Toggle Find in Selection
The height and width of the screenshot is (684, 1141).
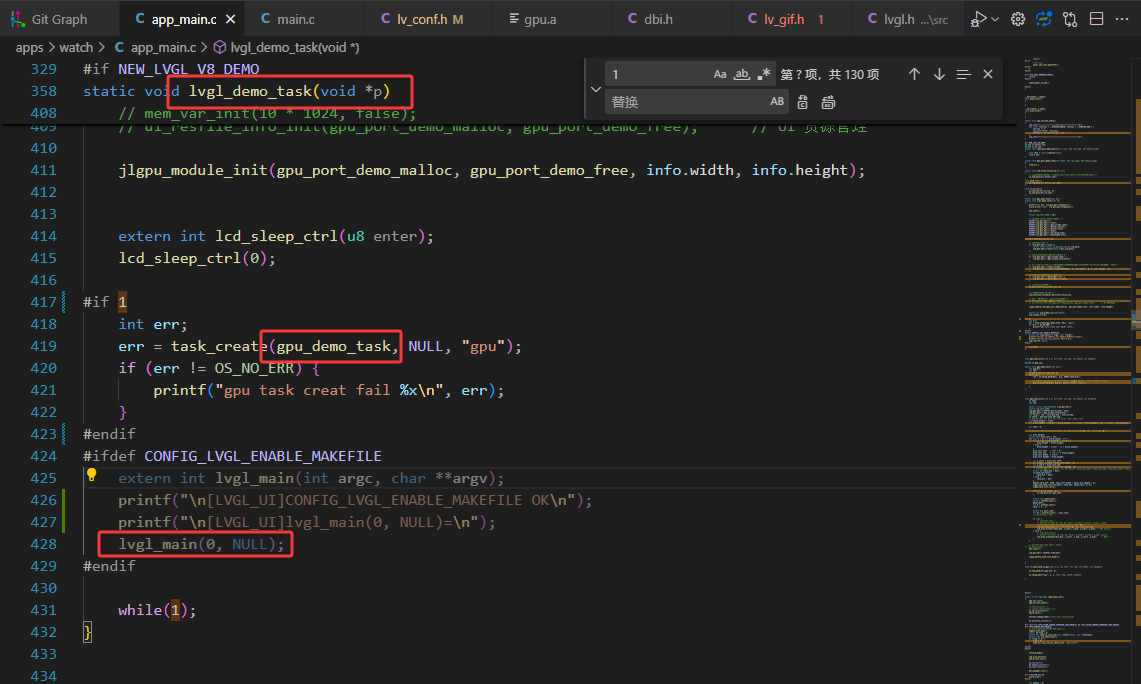(963, 74)
